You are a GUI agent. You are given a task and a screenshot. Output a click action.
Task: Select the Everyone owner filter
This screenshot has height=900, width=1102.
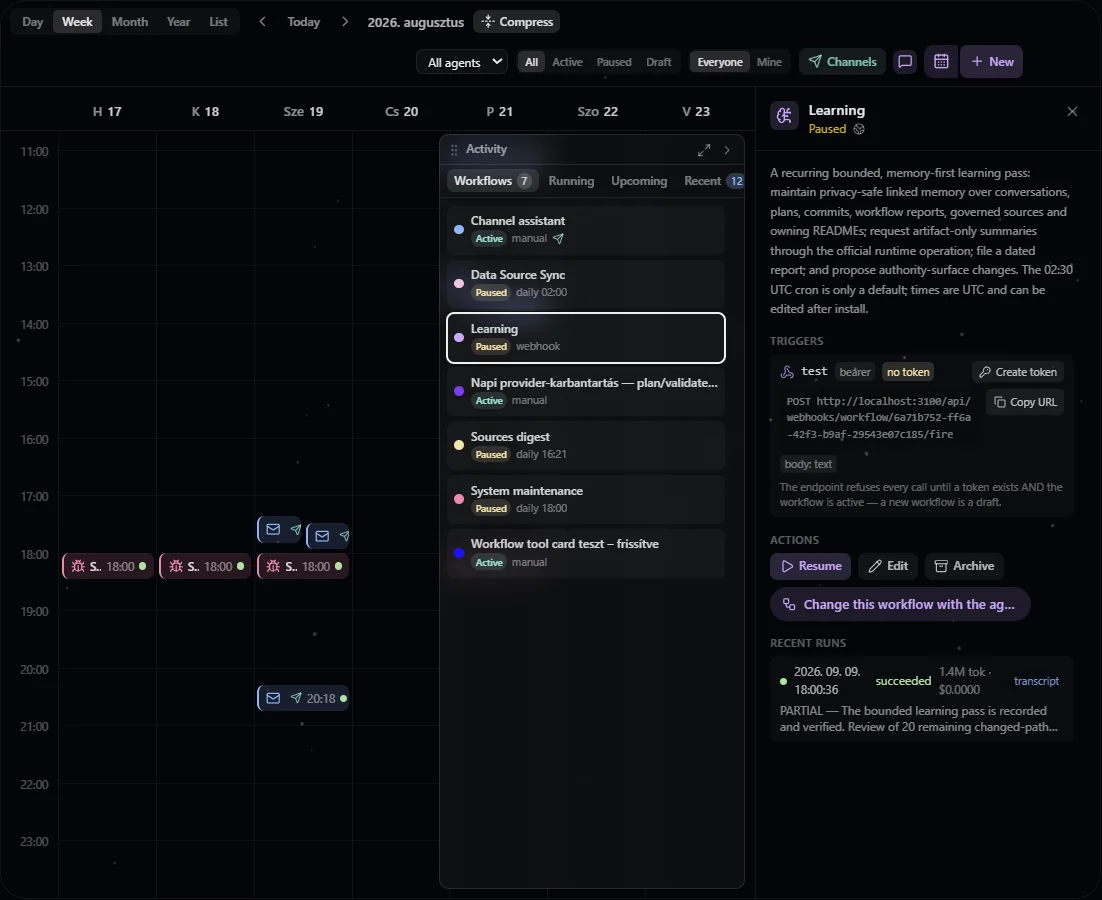[x=720, y=62]
